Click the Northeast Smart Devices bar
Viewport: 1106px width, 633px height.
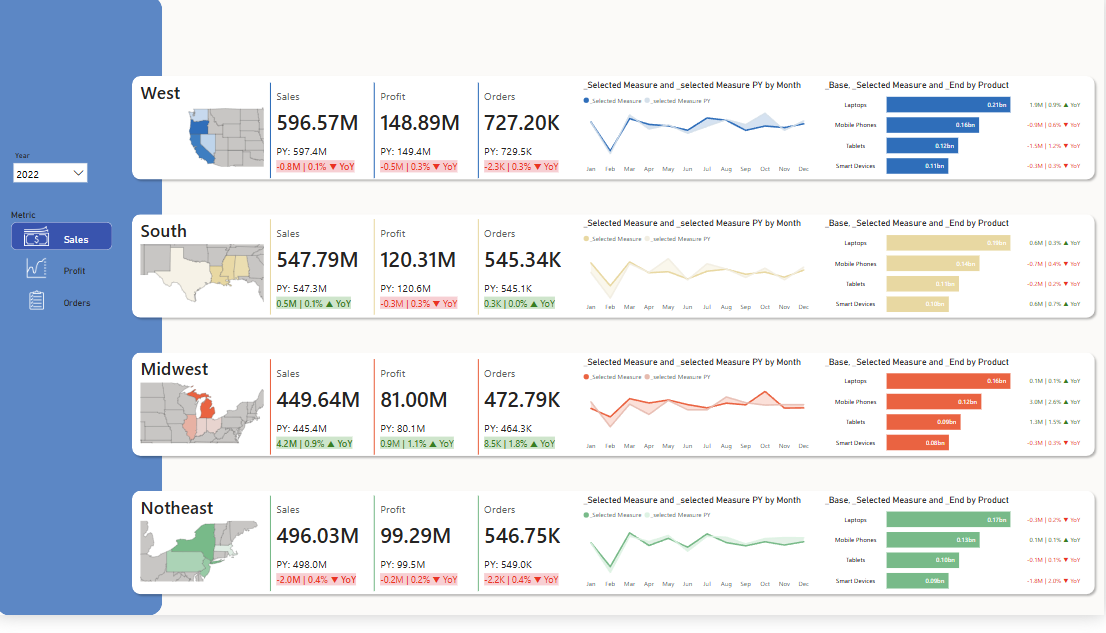tap(916, 581)
